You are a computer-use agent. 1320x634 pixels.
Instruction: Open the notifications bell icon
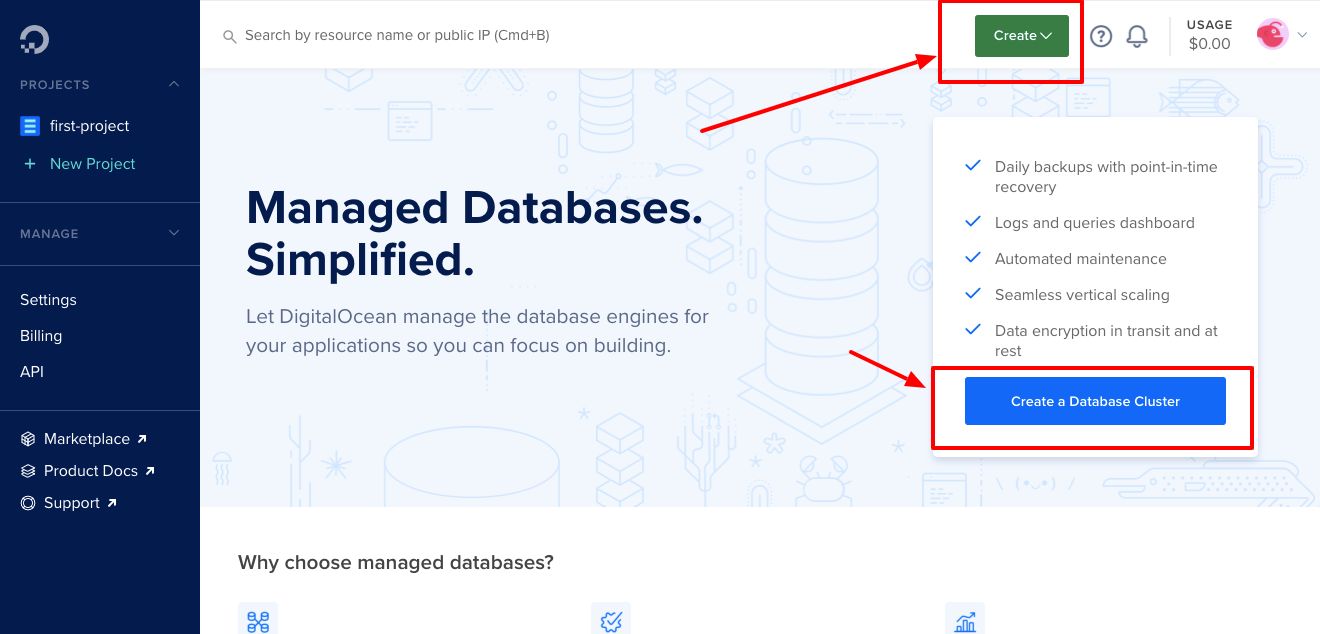coord(1137,36)
